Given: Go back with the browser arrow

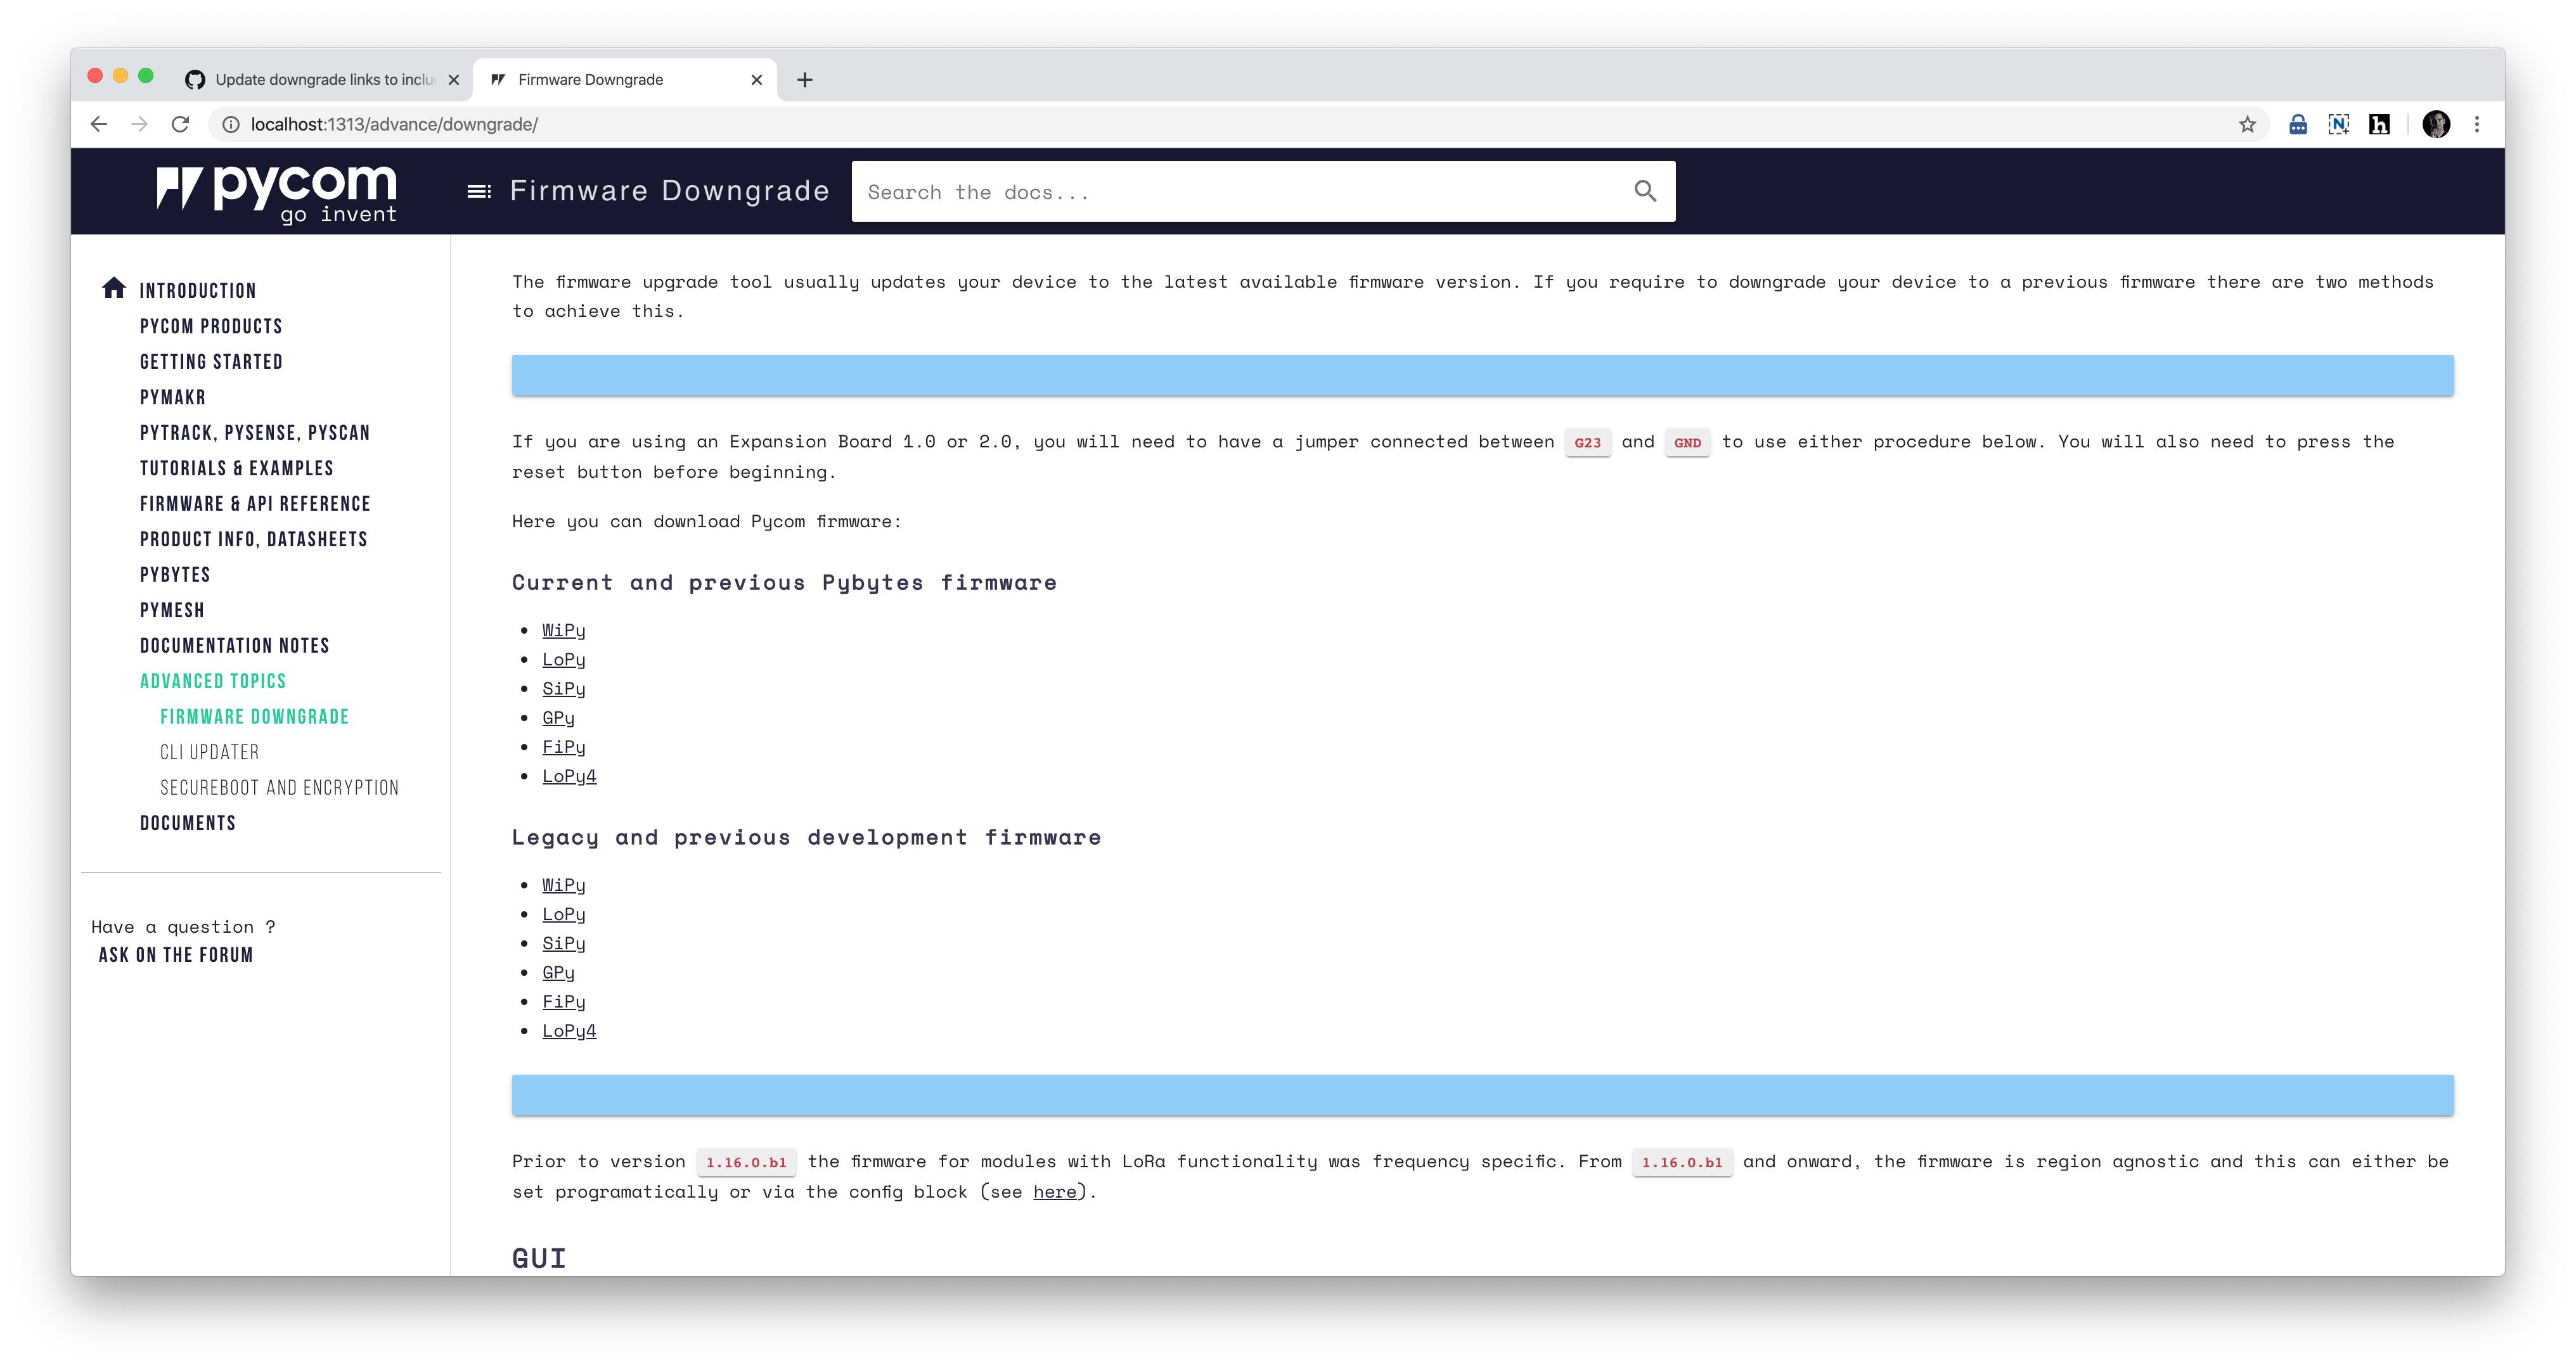Looking at the screenshot, I should point(98,124).
